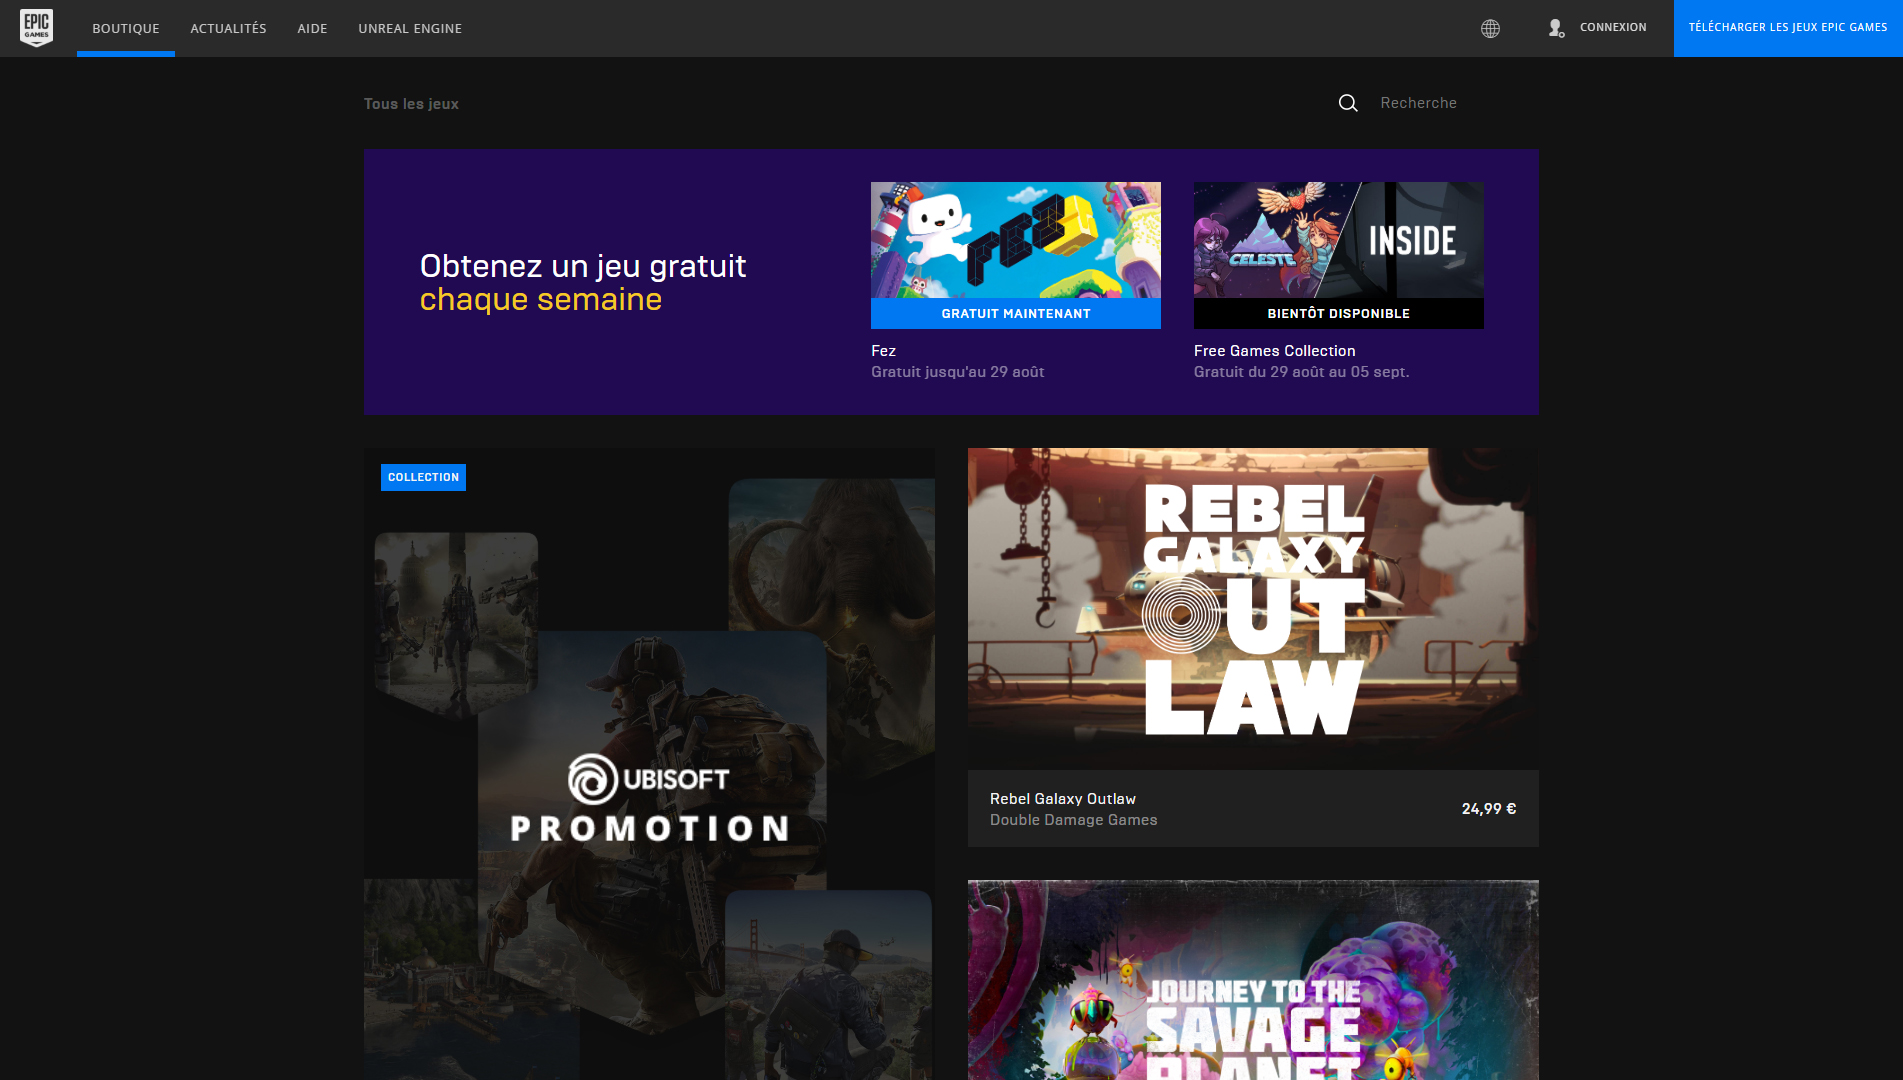Open the Actualités menu item

point(228,28)
